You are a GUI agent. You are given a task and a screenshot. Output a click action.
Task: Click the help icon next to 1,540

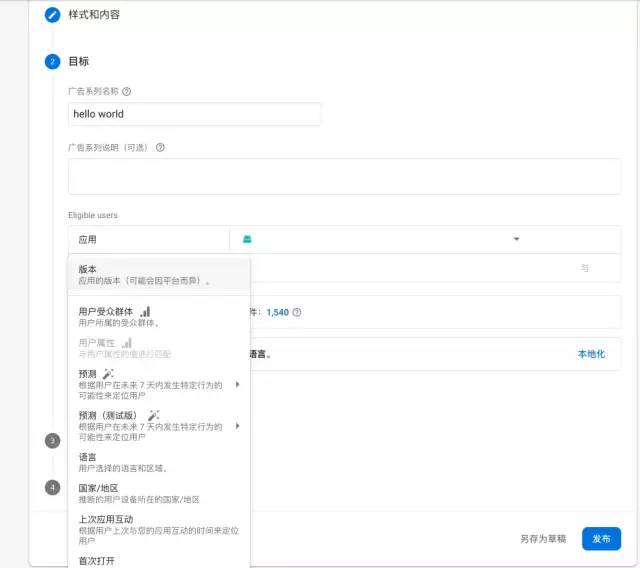point(297,312)
